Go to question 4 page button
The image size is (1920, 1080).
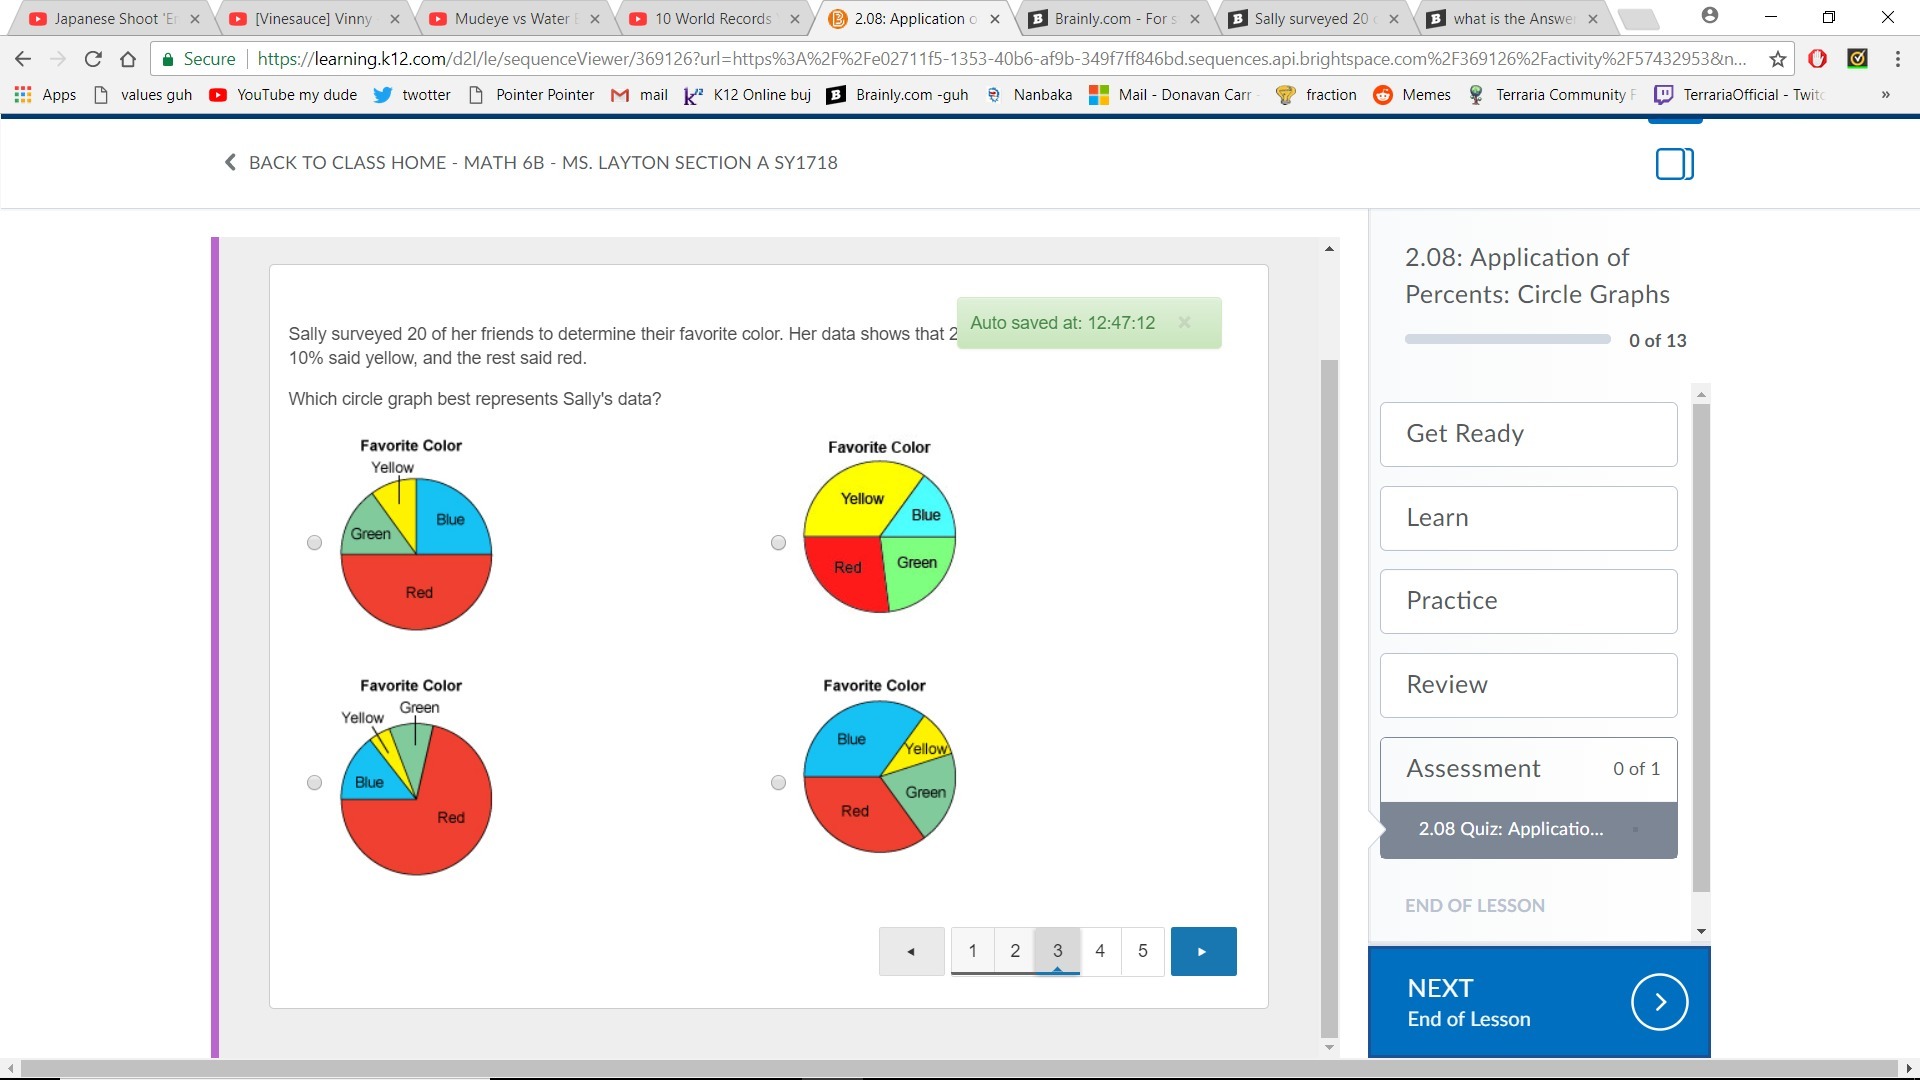coord(1099,951)
